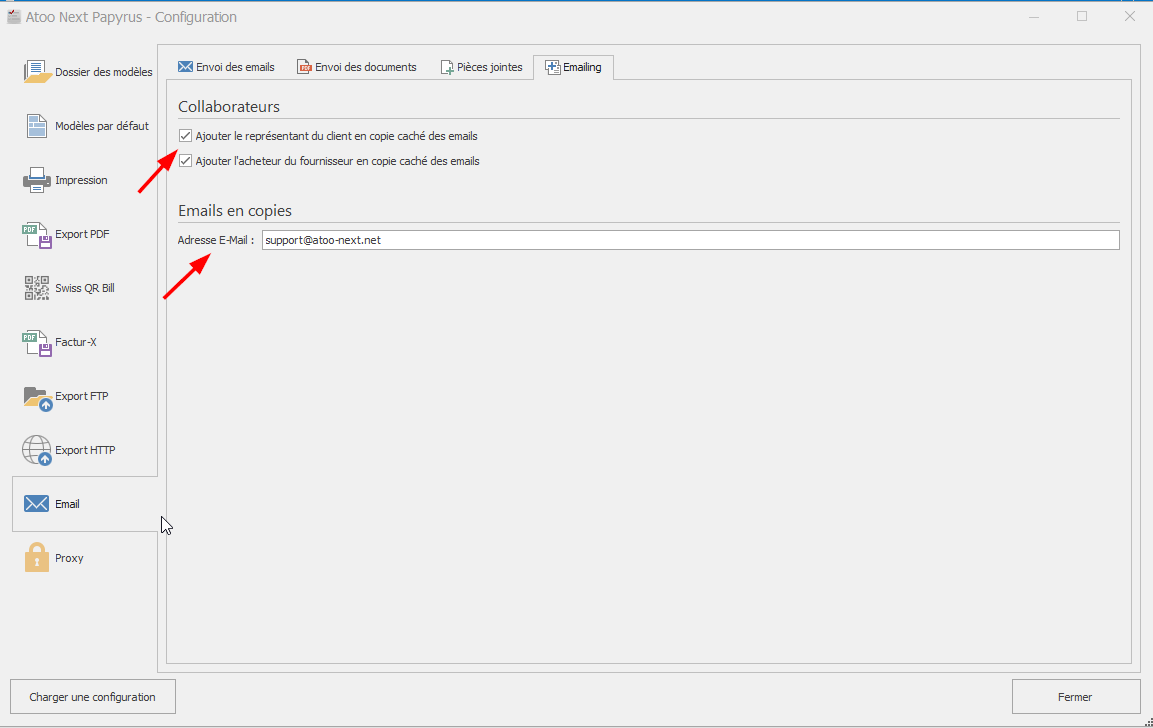The width and height of the screenshot is (1153, 728).
Task: Open the Envoi des documents tab
Action: pyautogui.click(x=356, y=67)
